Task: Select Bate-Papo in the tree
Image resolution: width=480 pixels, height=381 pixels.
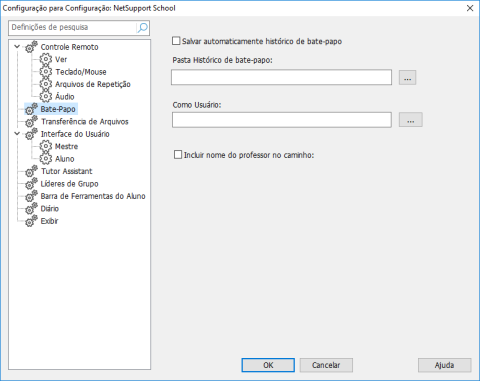Action: tap(58, 109)
